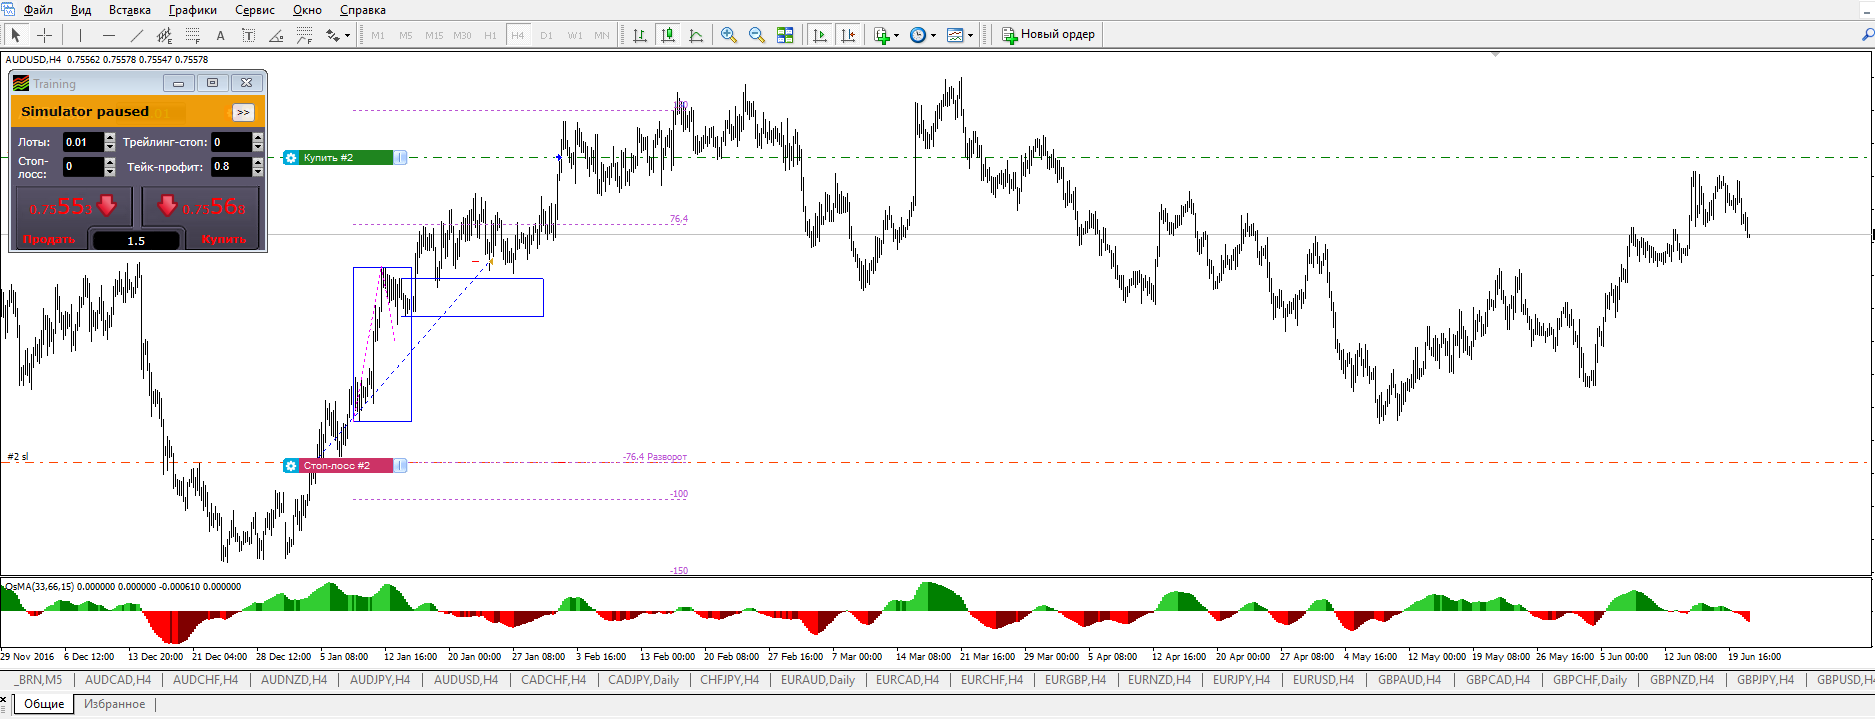1875x719 pixels.
Task: Open settings gear on Купить #2 label
Action: [x=291, y=158]
